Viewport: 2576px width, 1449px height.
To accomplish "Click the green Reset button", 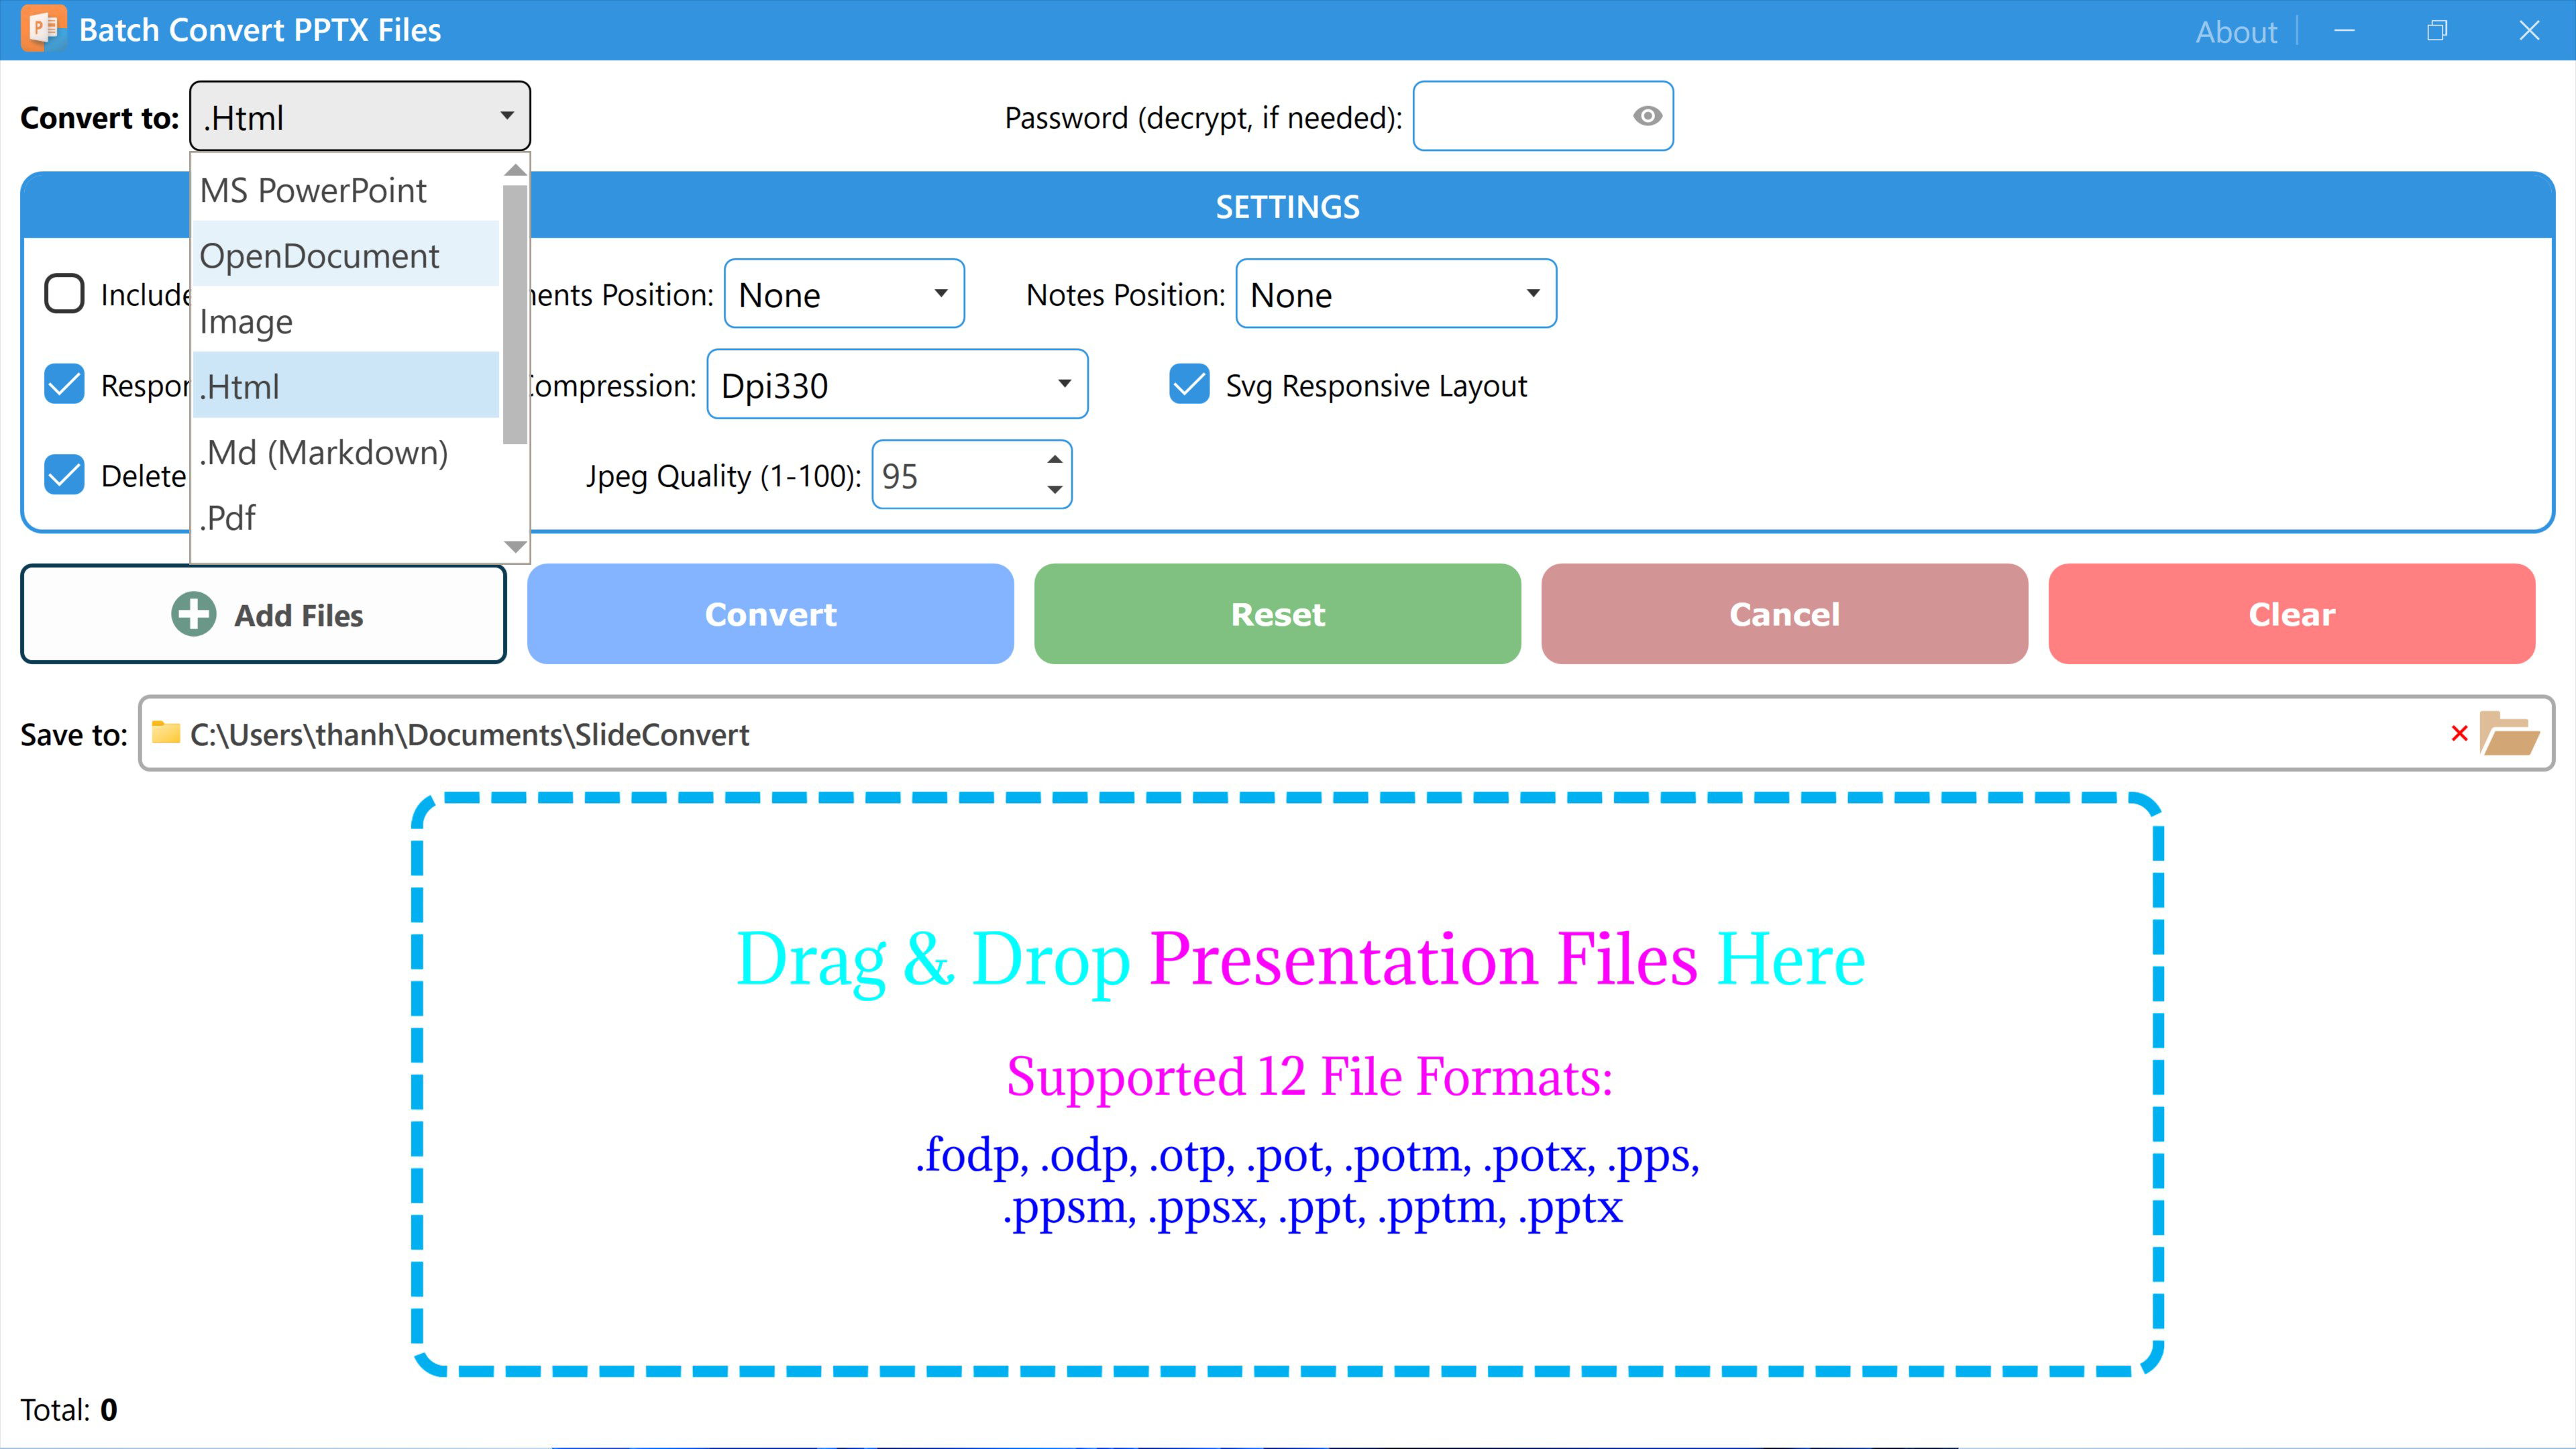I will click(x=1277, y=614).
